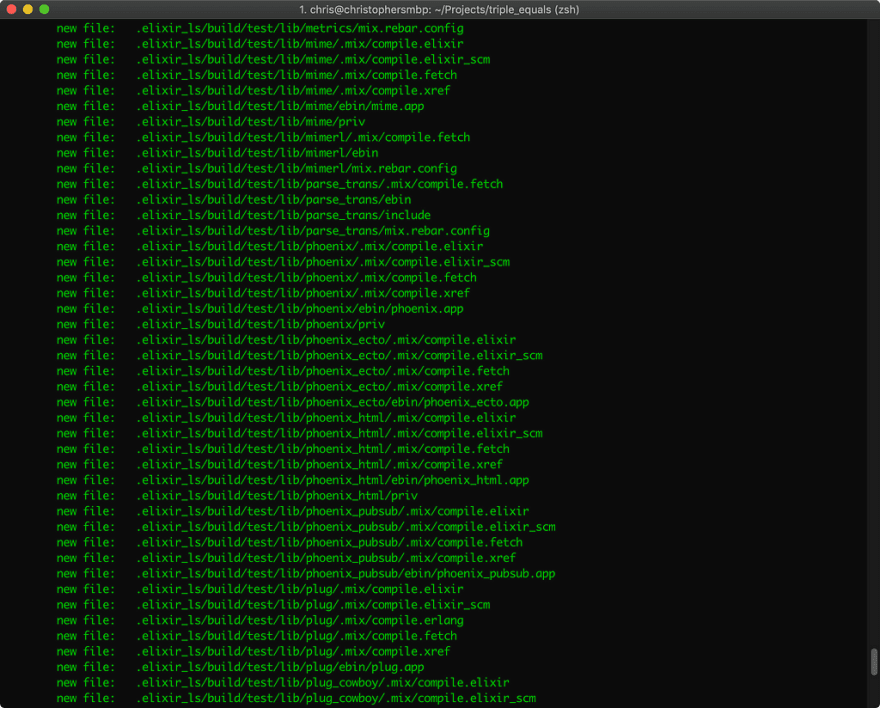The image size is (880, 708).
Task: Click the phoenix_ecto/.mix/compile.elixir_scm line
Action: (x=300, y=356)
